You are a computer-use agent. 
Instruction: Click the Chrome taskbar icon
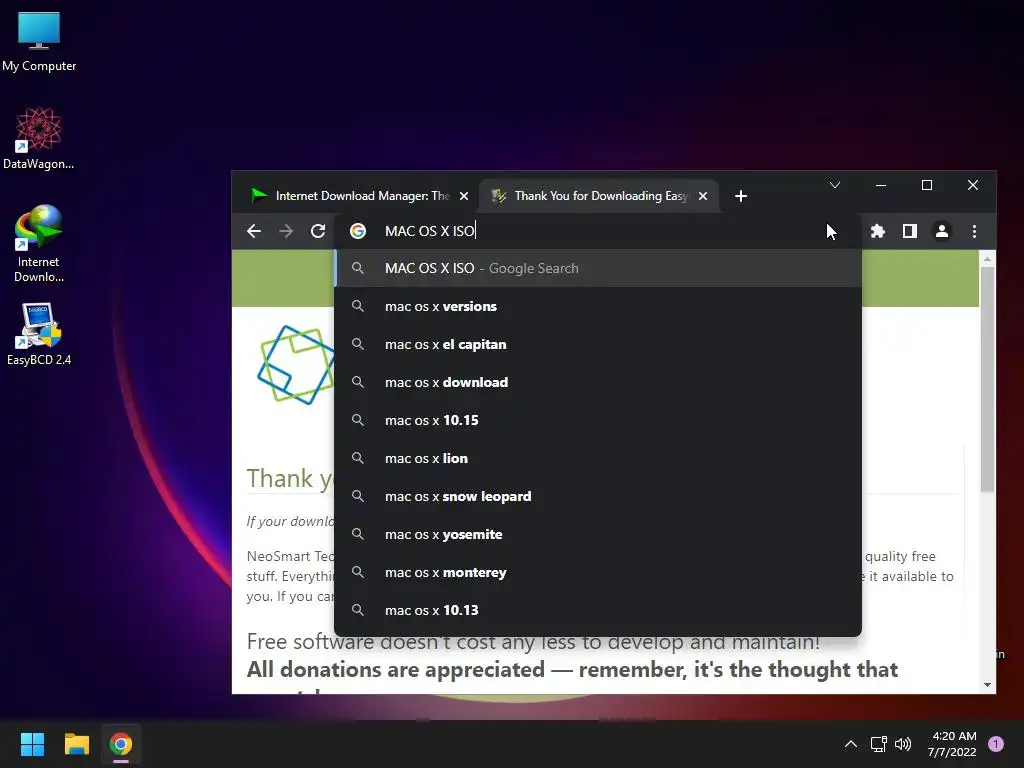121,744
